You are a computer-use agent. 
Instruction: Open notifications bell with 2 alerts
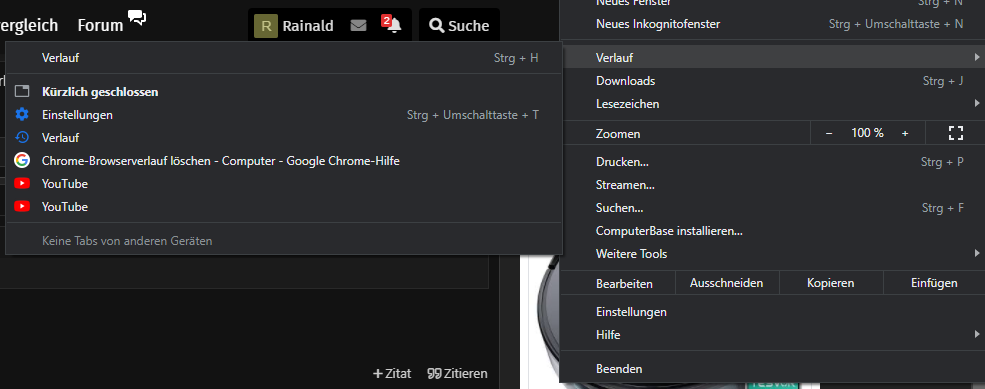(x=392, y=25)
